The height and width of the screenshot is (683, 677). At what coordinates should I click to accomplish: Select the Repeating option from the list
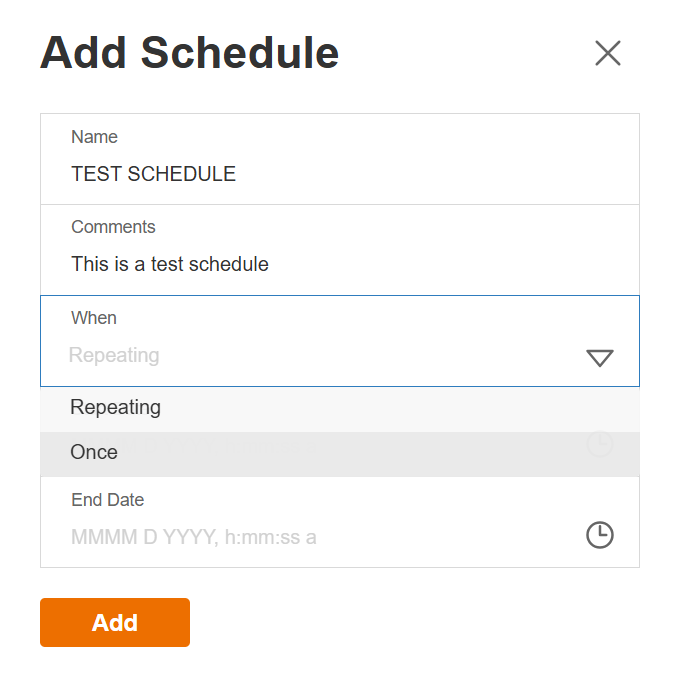tap(115, 407)
